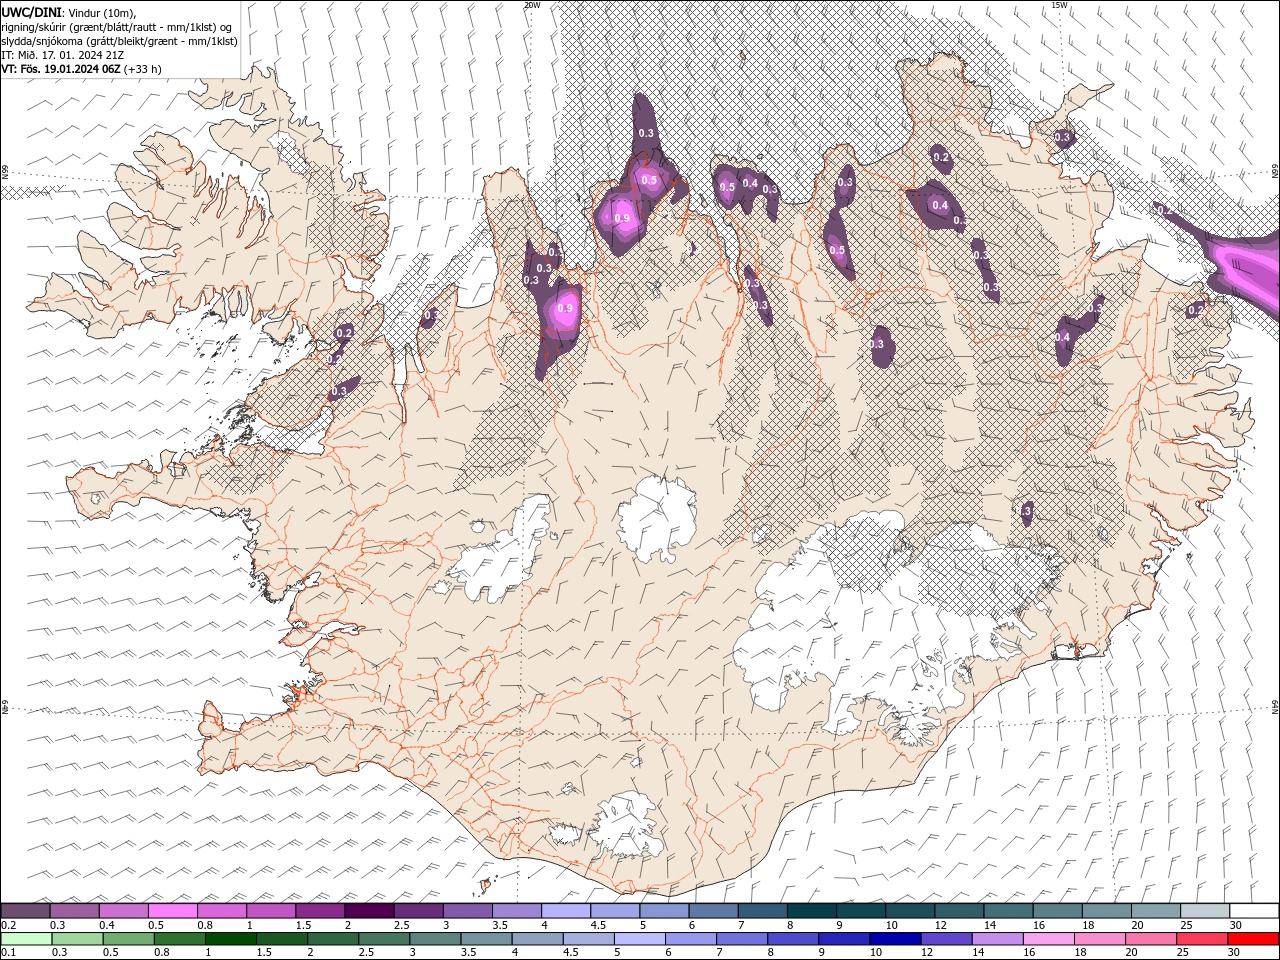Click the '0.2' value label in the top legend row
Image resolution: width=1280 pixels, height=960 pixels.
9,925
